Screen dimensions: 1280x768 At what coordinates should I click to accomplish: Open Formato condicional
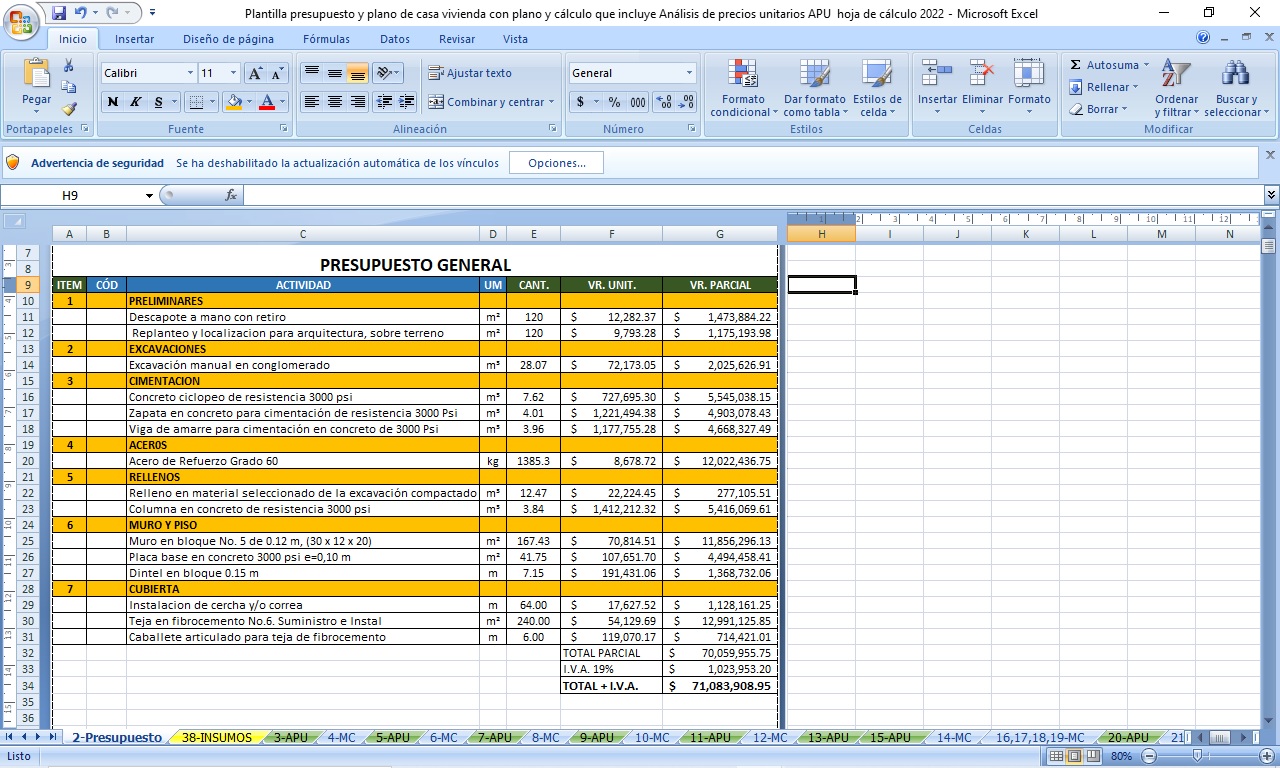click(744, 88)
